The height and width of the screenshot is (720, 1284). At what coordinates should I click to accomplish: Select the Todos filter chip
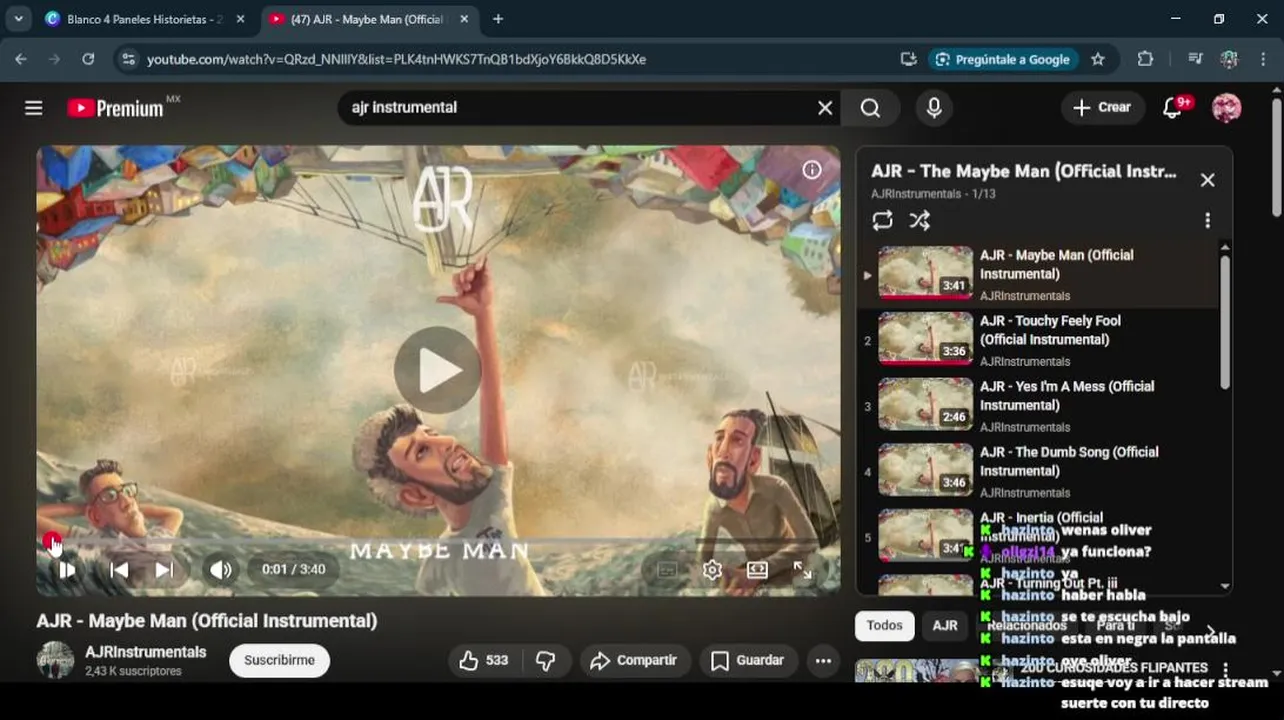pos(884,626)
